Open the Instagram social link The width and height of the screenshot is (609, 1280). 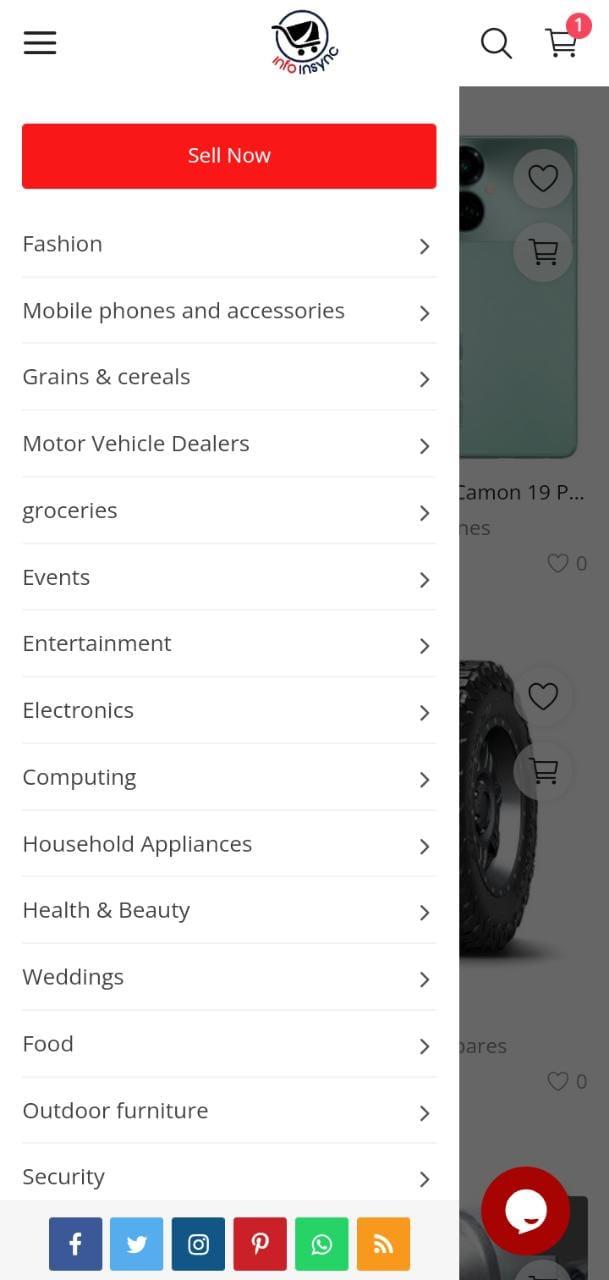click(198, 1244)
